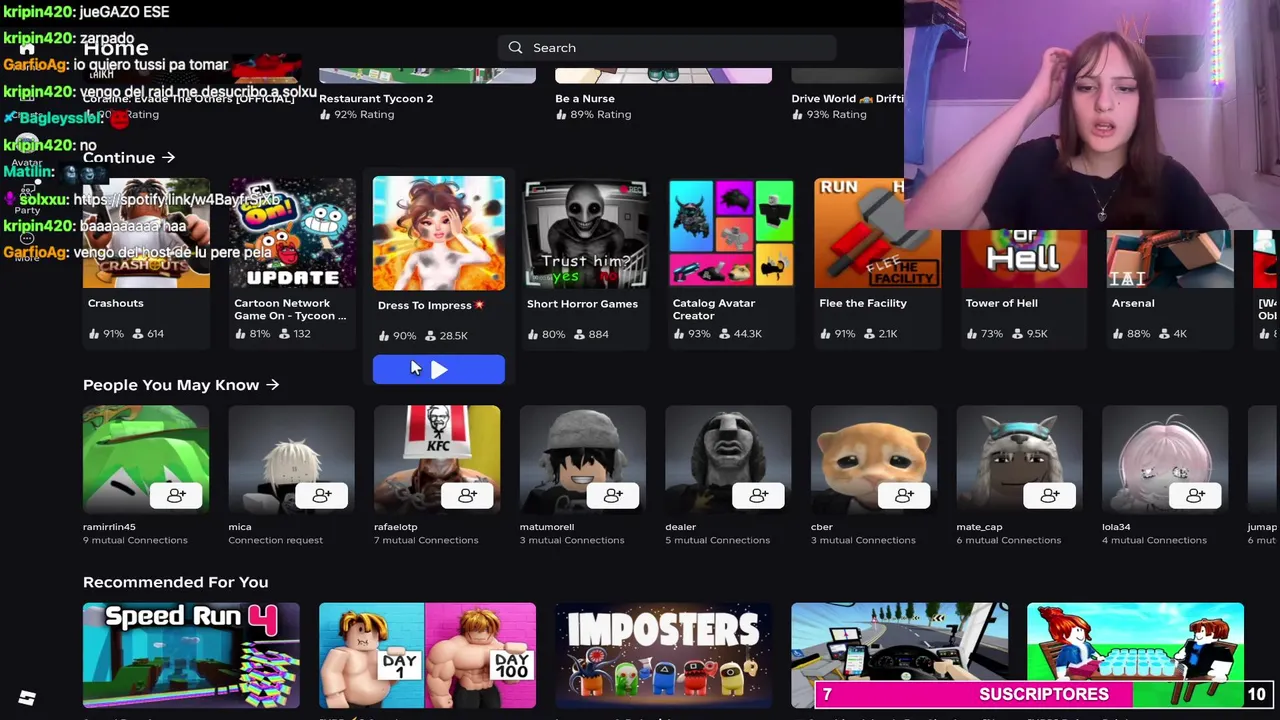Click the streamer webcam overlay
This screenshot has width=1280, height=720.
[1092, 115]
